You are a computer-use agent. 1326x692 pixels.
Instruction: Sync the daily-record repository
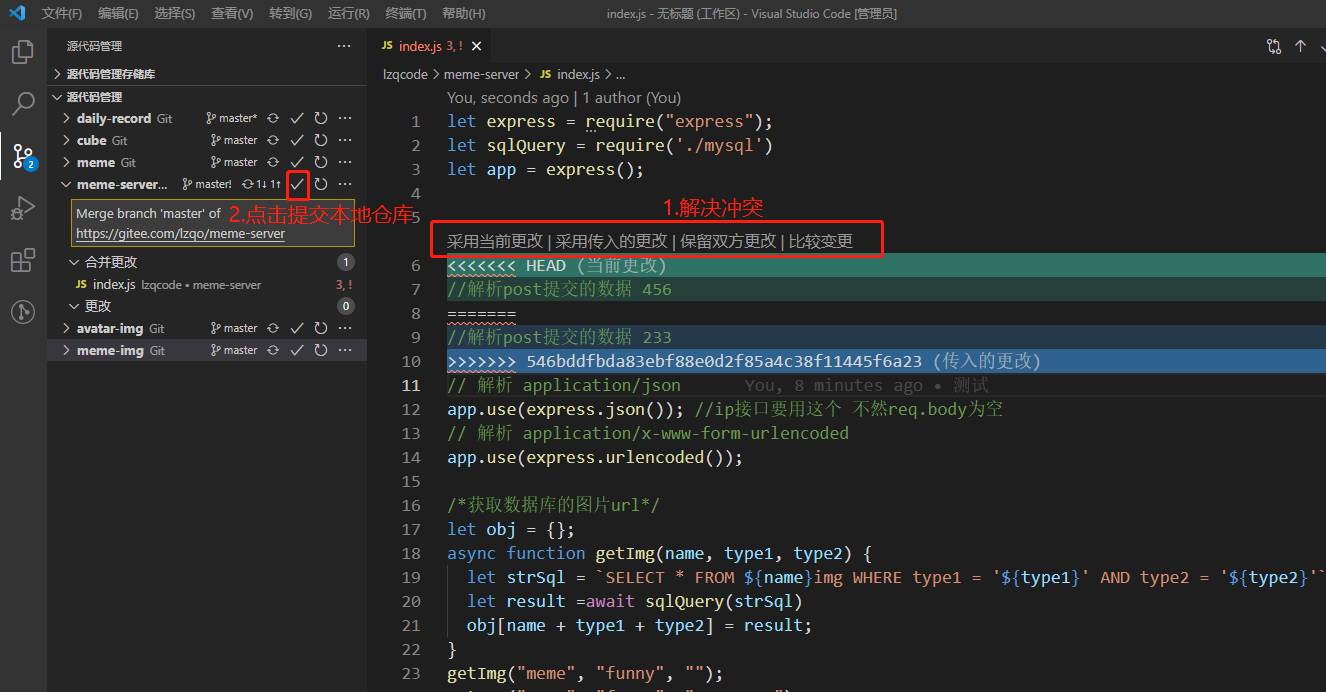272,117
